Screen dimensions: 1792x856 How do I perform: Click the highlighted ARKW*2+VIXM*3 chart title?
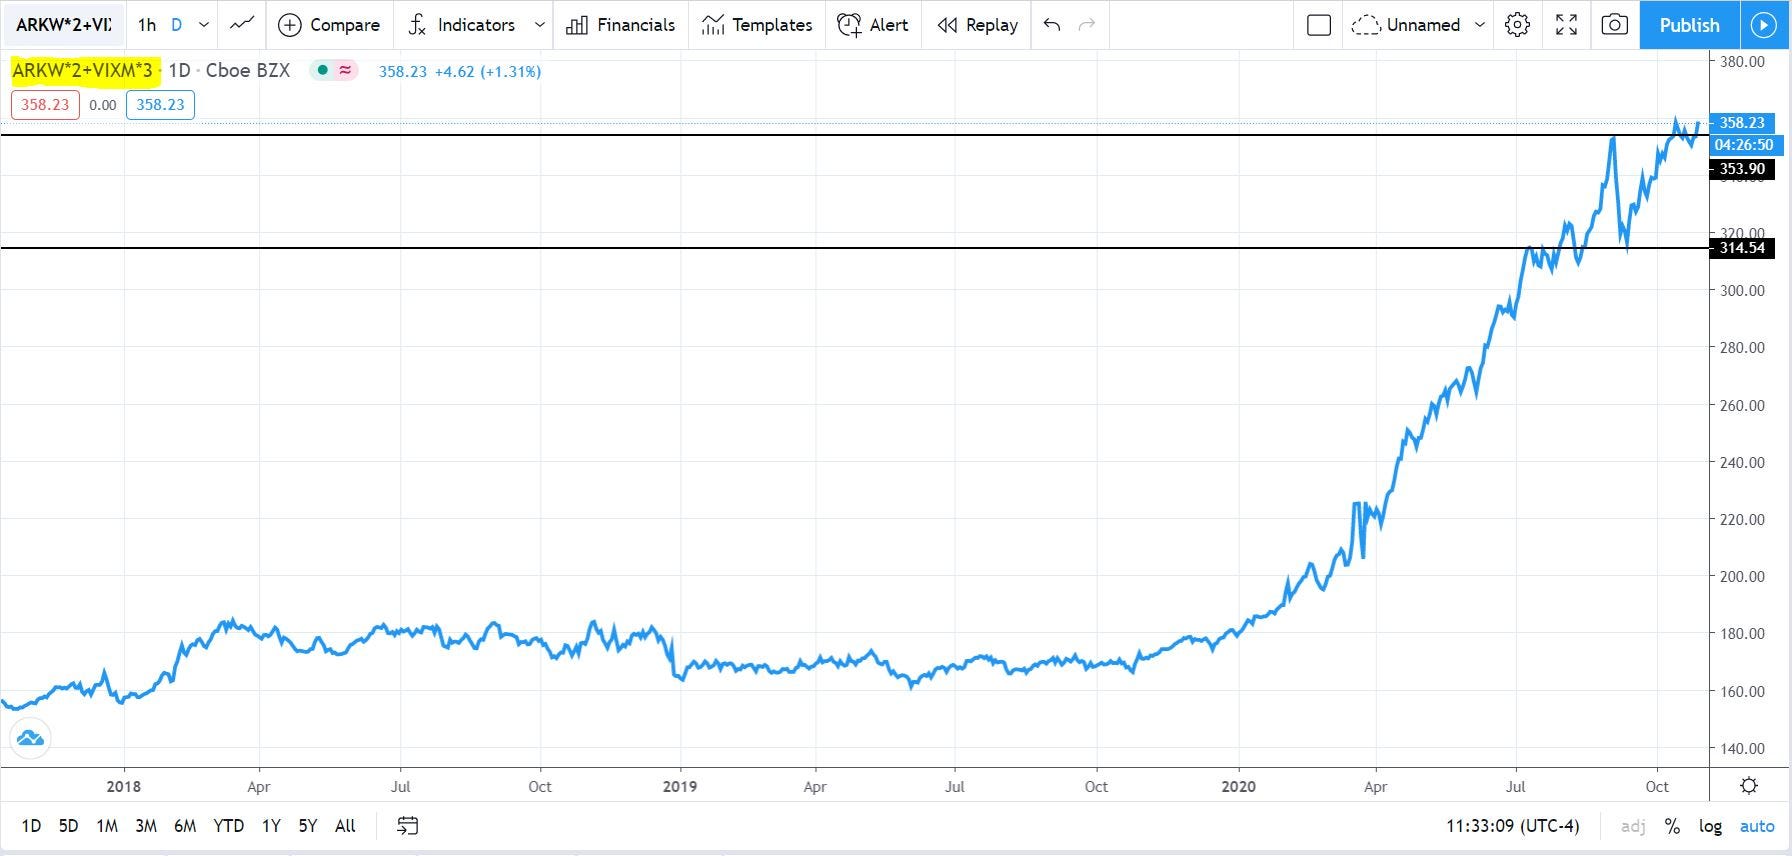click(x=83, y=71)
